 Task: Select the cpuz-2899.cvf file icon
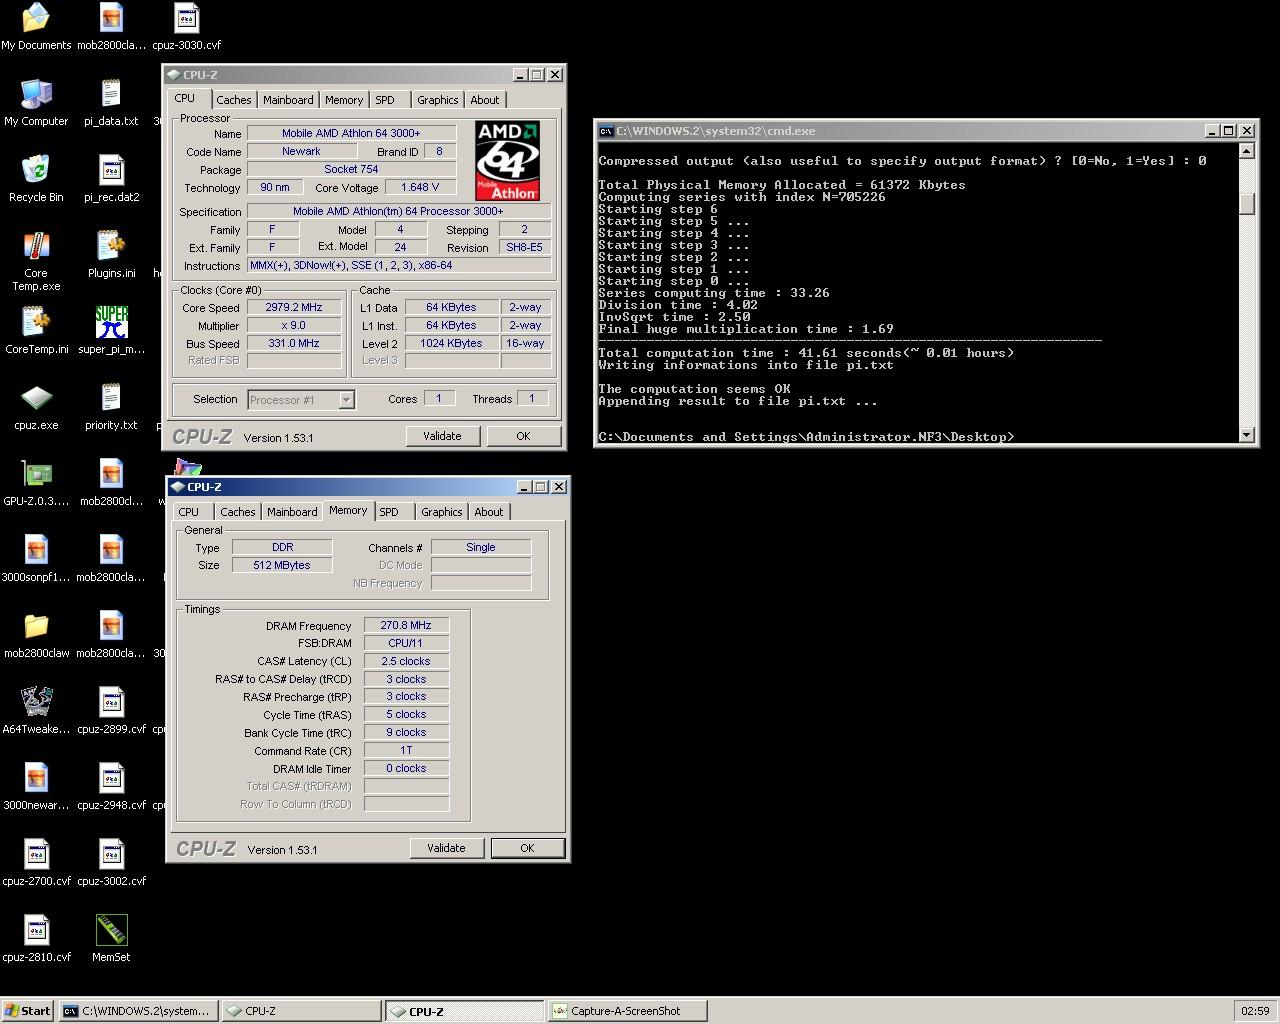(x=111, y=710)
